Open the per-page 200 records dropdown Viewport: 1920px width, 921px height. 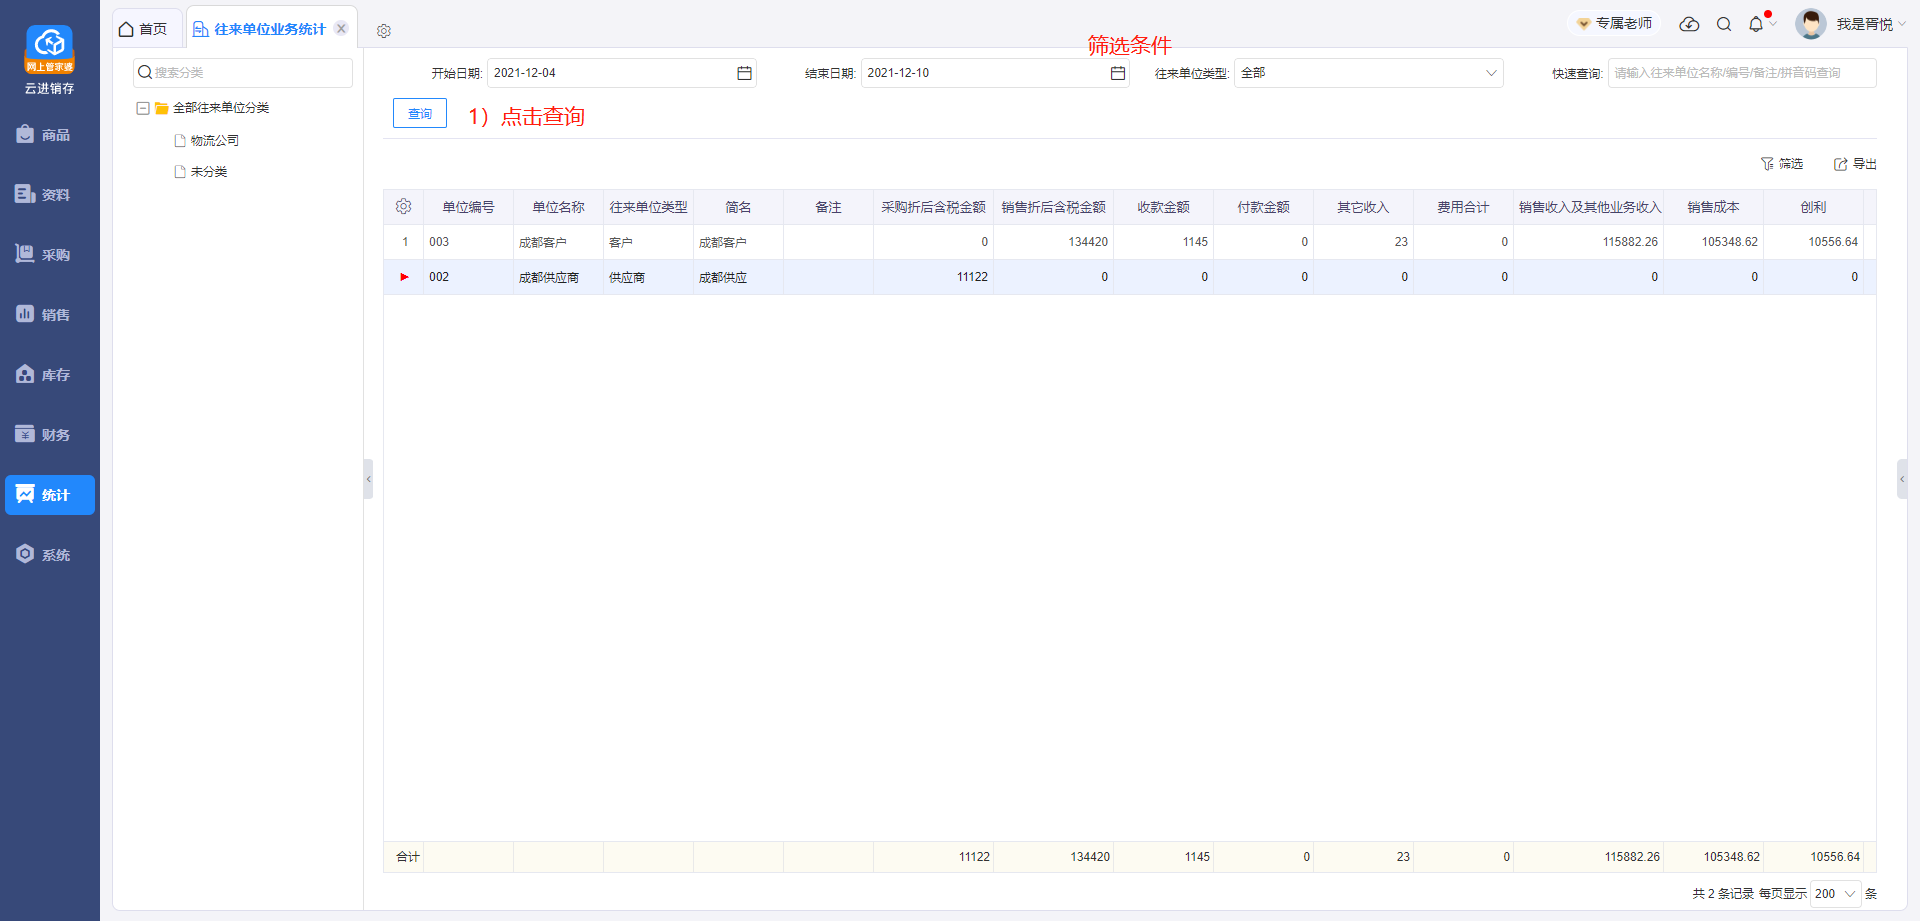(x=1835, y=894)
